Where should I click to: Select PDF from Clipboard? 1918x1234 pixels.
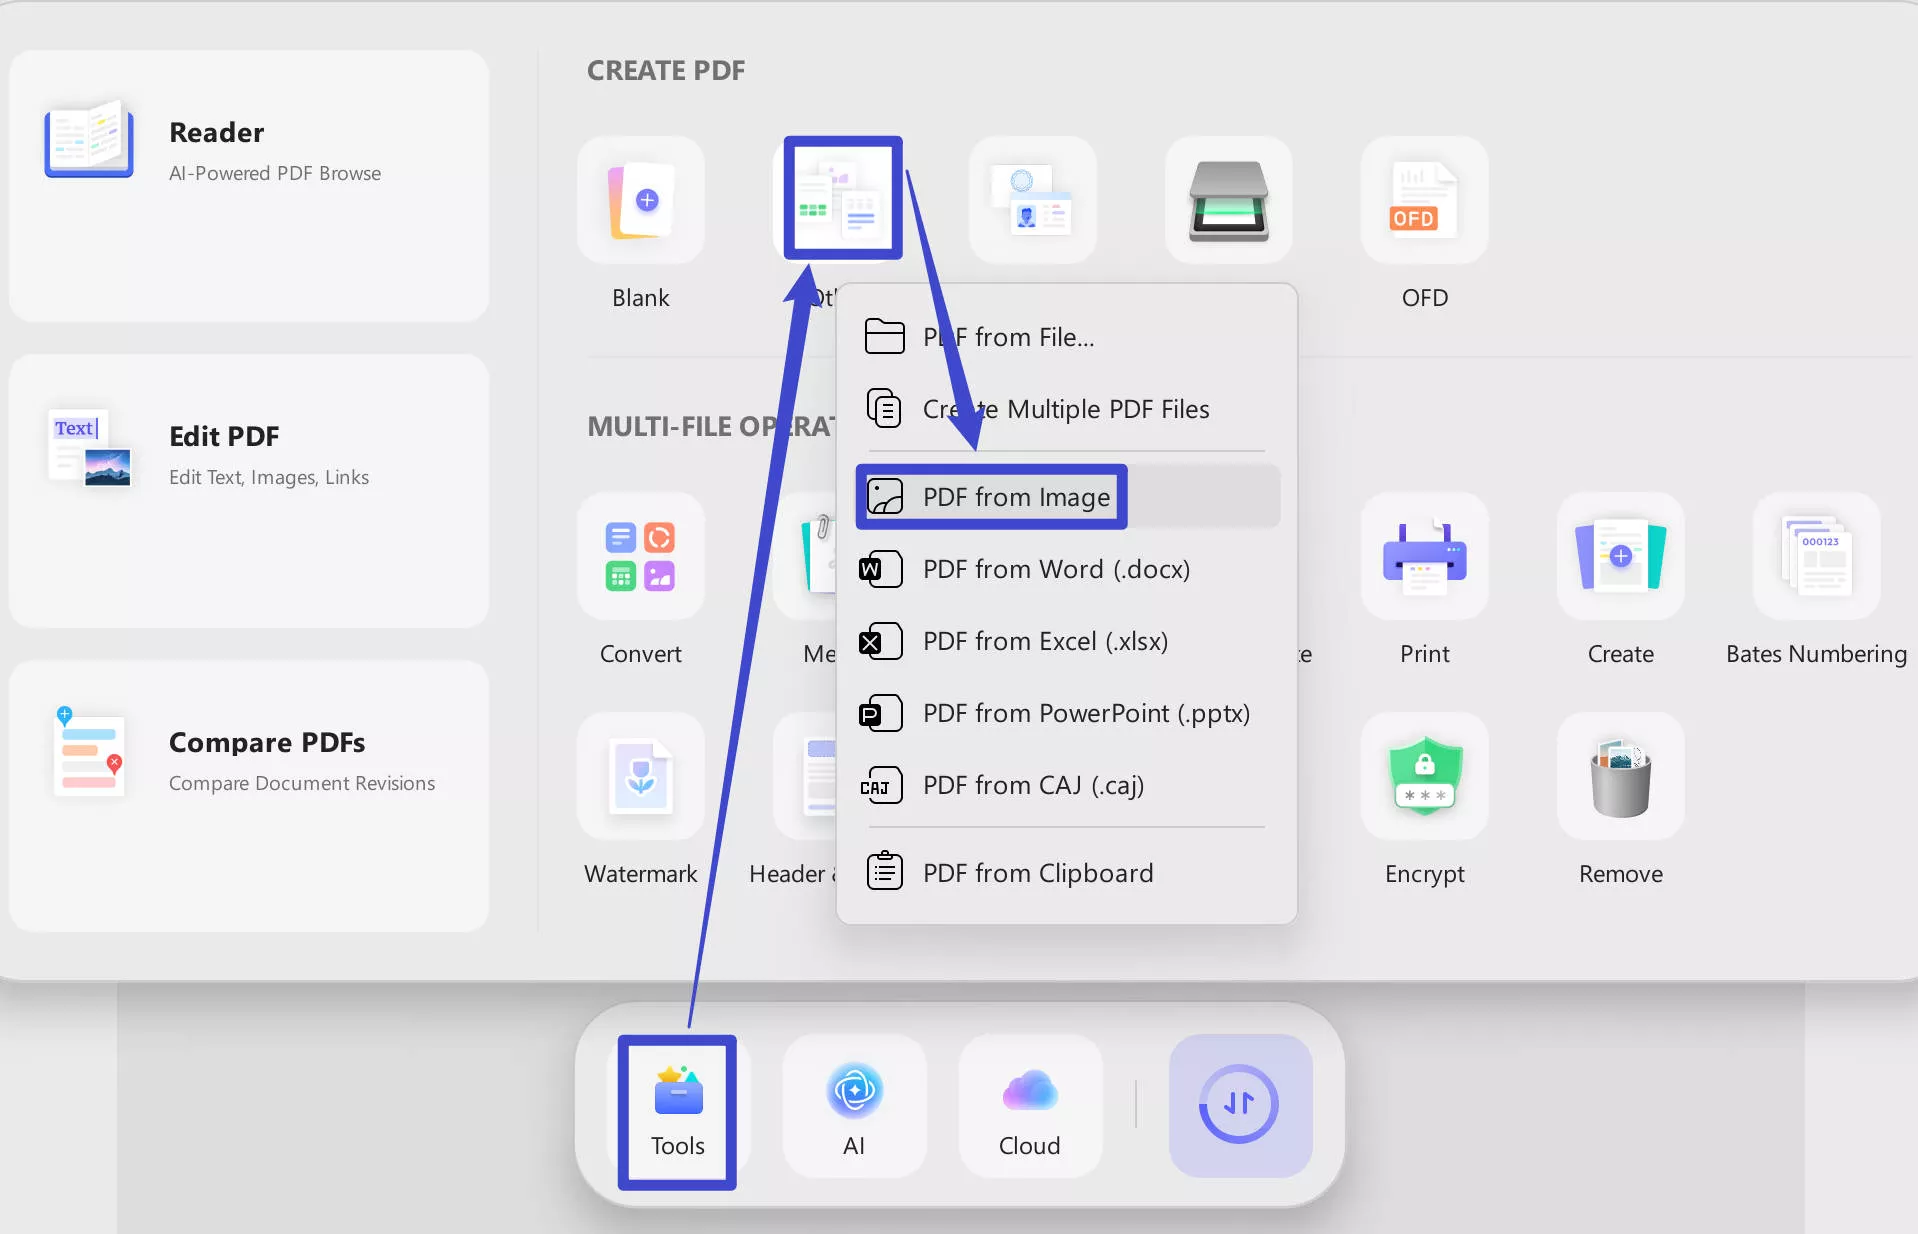point(1037,871)
